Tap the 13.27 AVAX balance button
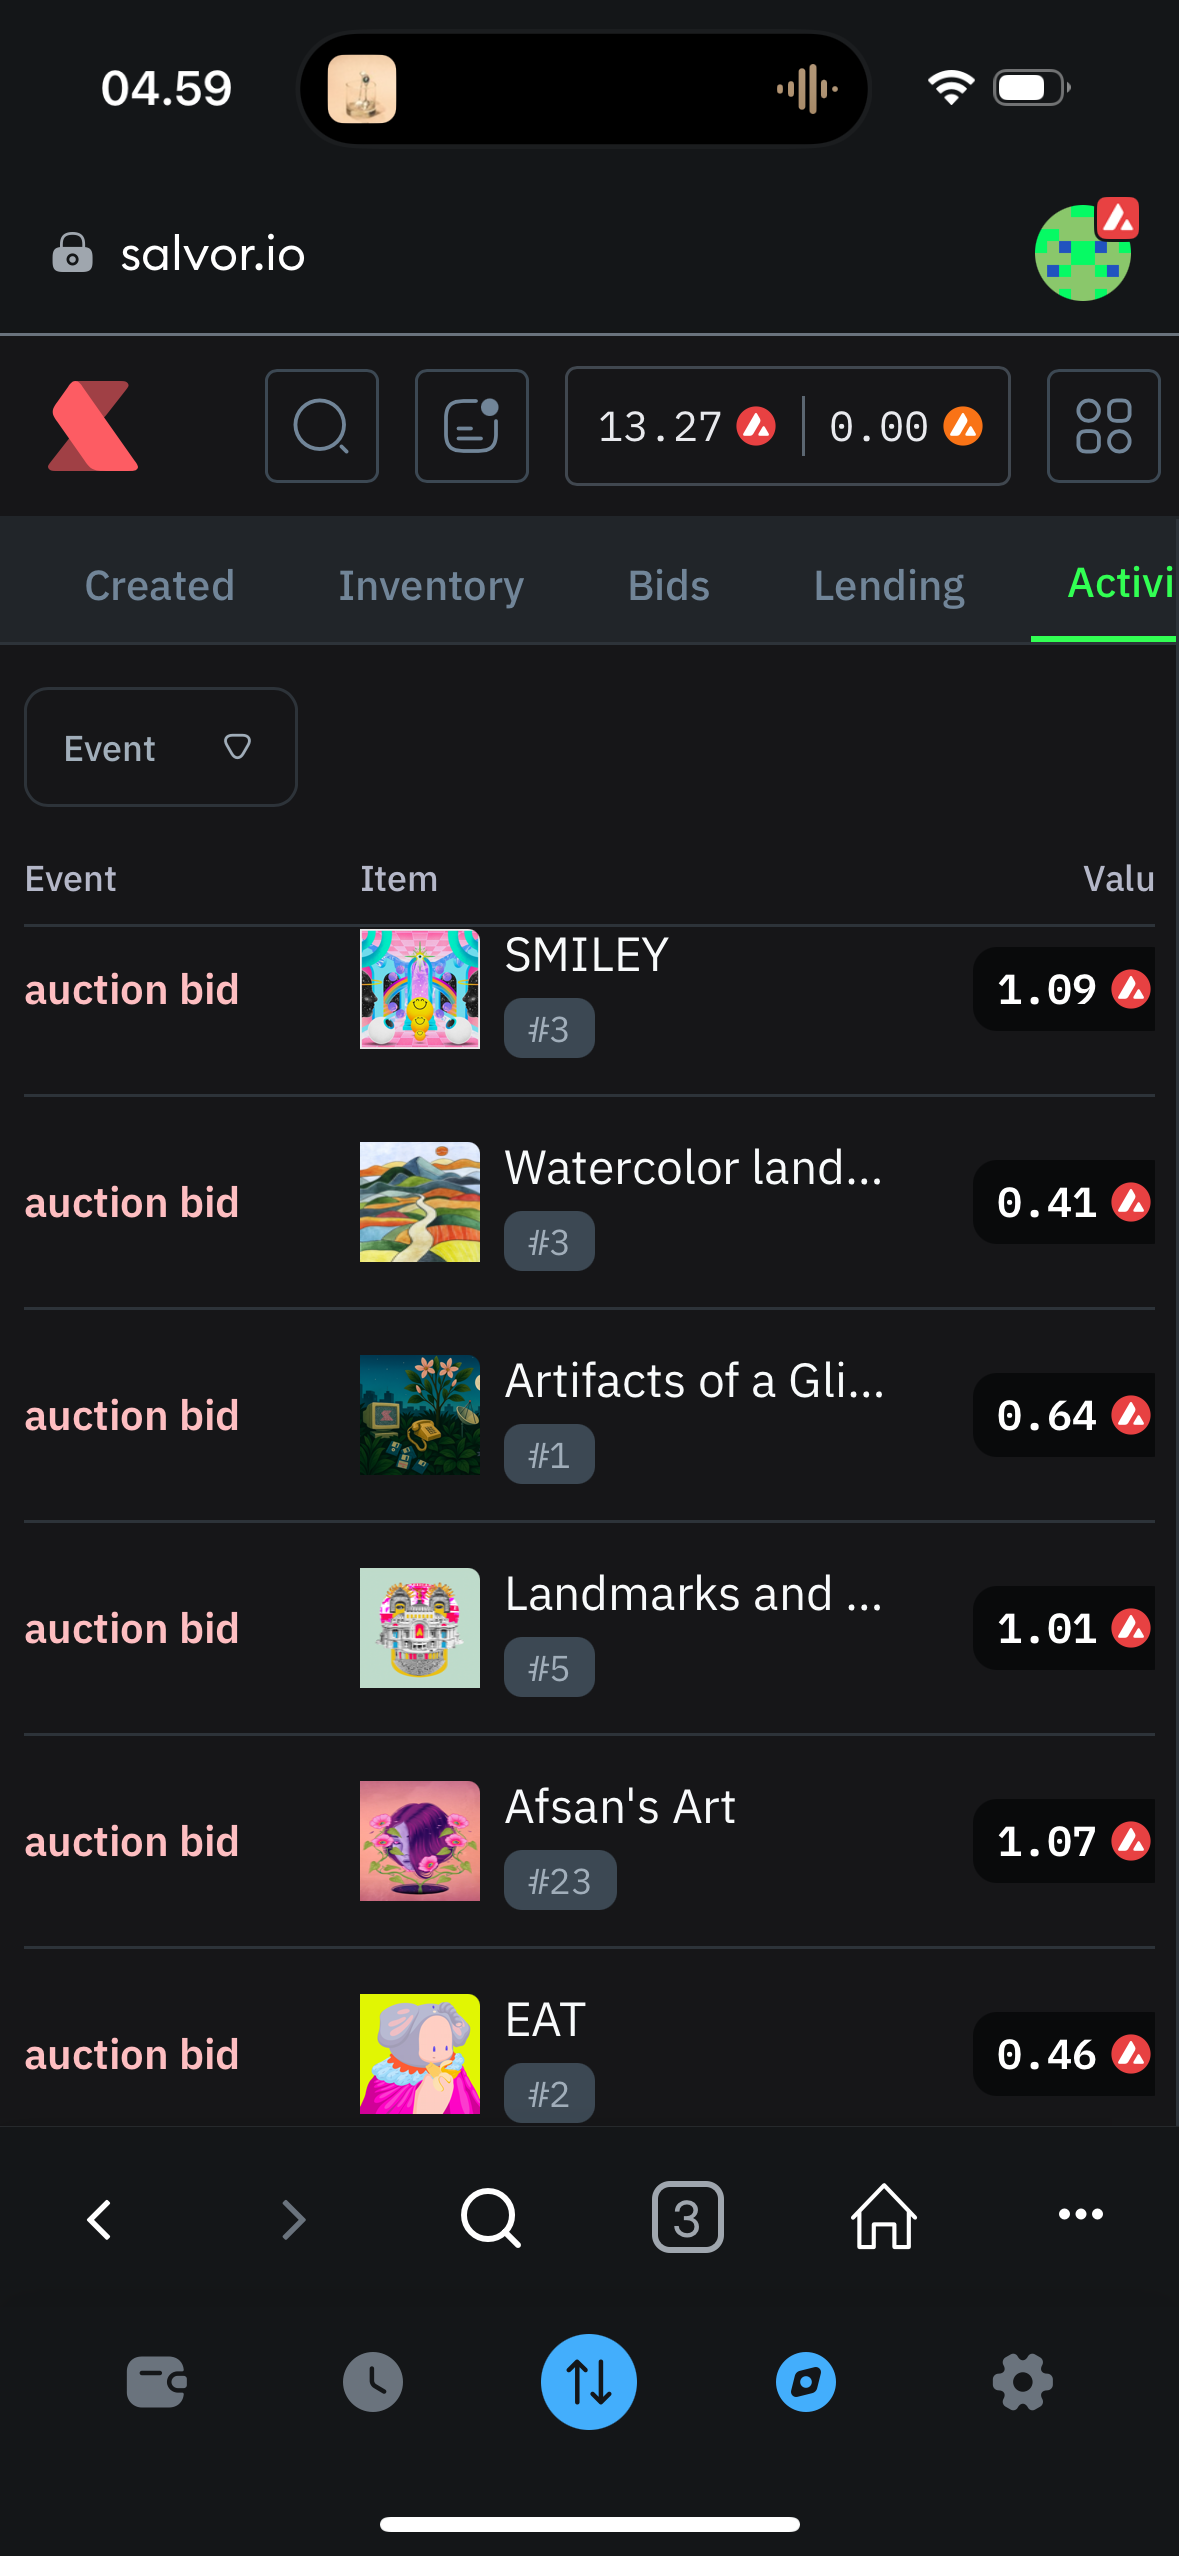The width and height of the screenshot is (1179, 2556). (x=686, y=426)
